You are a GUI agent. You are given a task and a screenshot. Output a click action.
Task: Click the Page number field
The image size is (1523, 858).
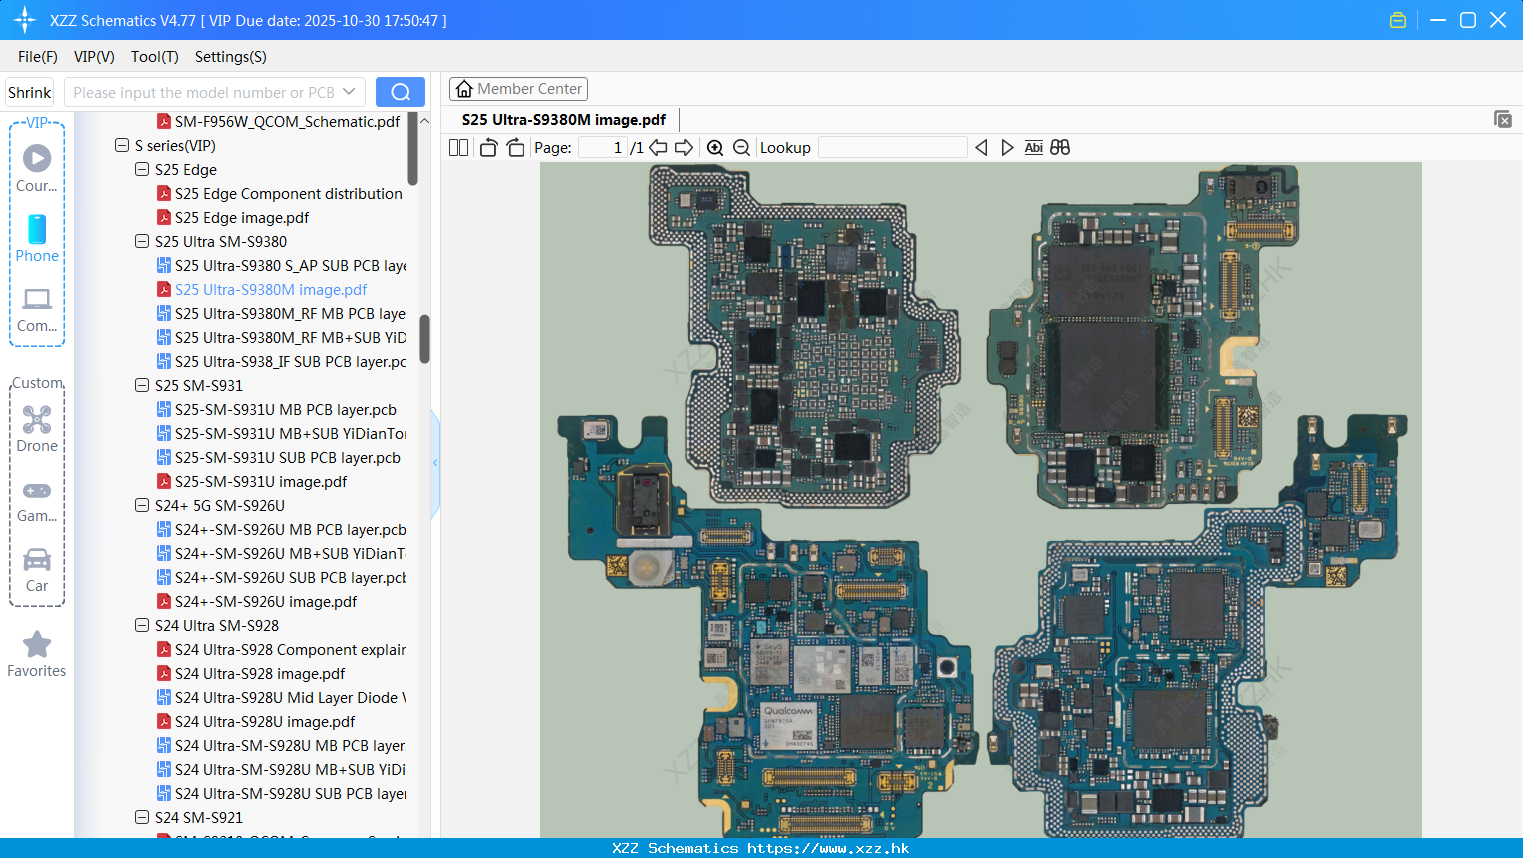tap(602, 148)
